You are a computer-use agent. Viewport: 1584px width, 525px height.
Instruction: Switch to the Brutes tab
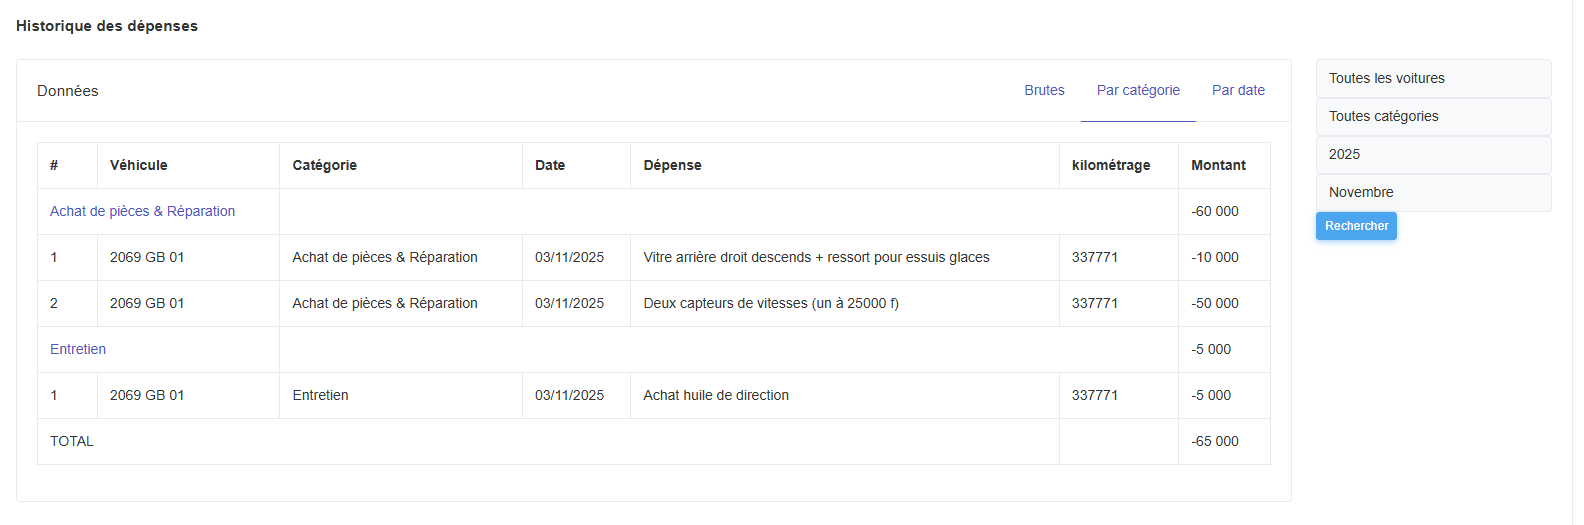[x=1044, y=90]
